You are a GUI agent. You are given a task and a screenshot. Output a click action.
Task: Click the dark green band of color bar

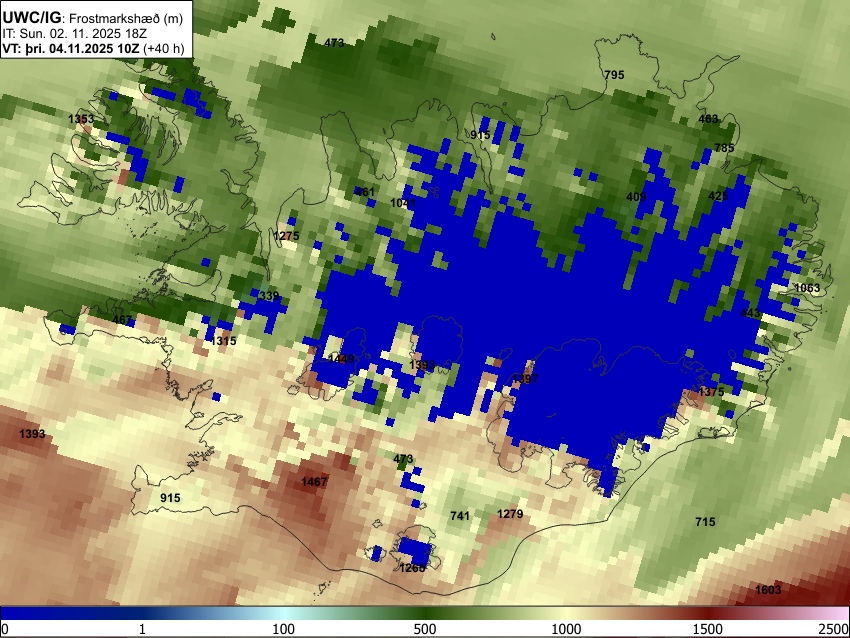(425, 613)
